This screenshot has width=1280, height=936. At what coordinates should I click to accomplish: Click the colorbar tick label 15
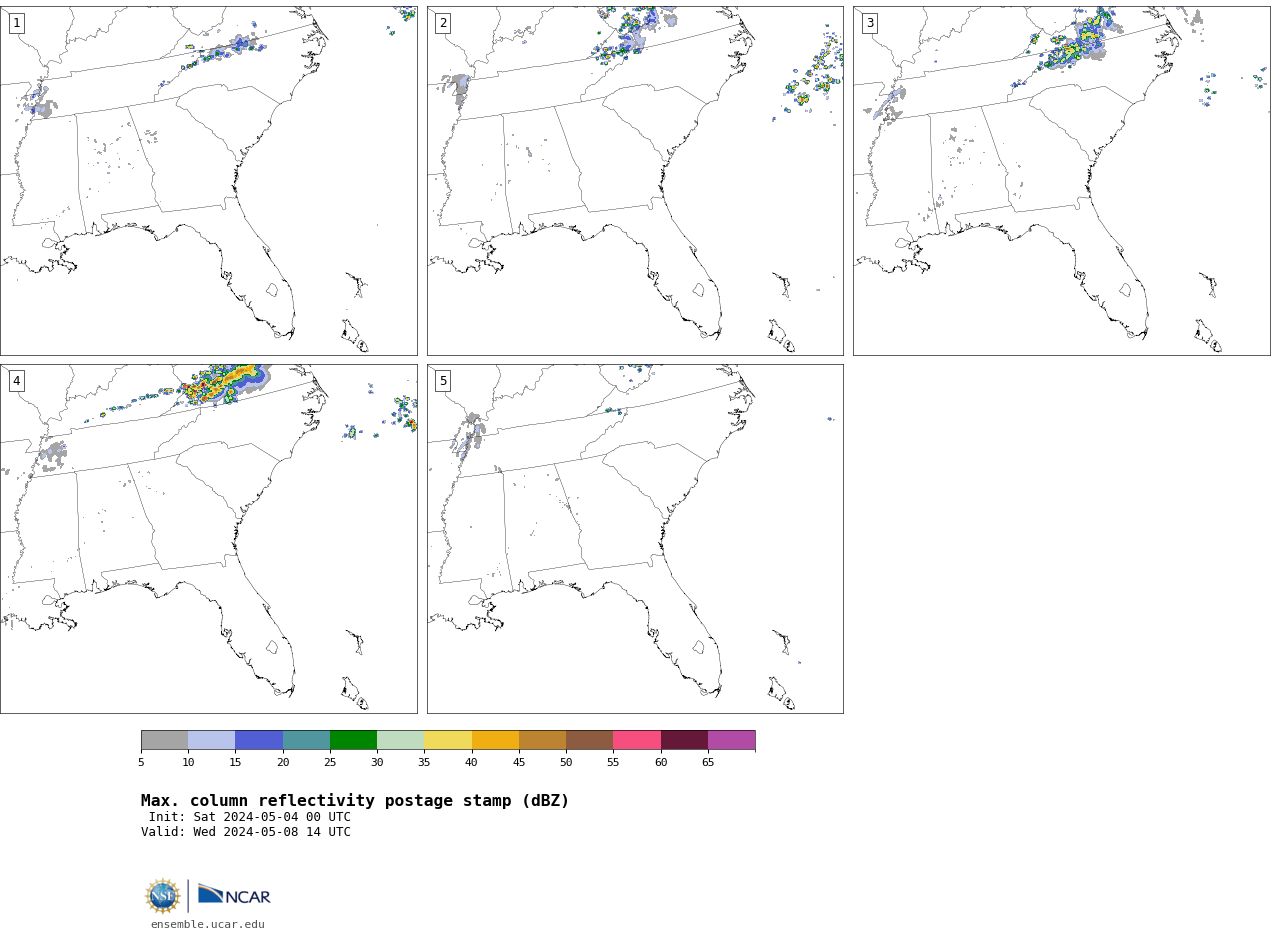[x=235, y=763]
